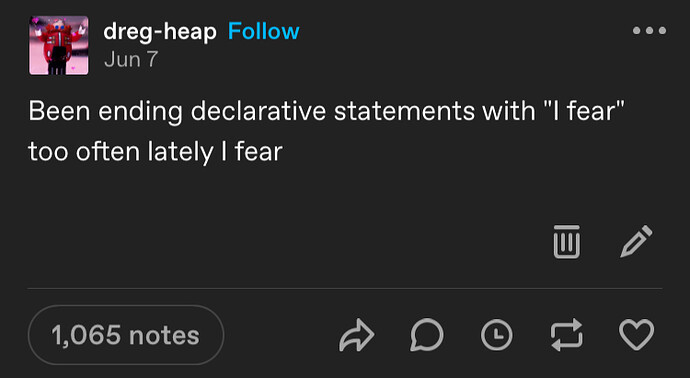Open the dreg-heap avatar image
The height and width of the screenshot is (378, 690).
(59, 45)
